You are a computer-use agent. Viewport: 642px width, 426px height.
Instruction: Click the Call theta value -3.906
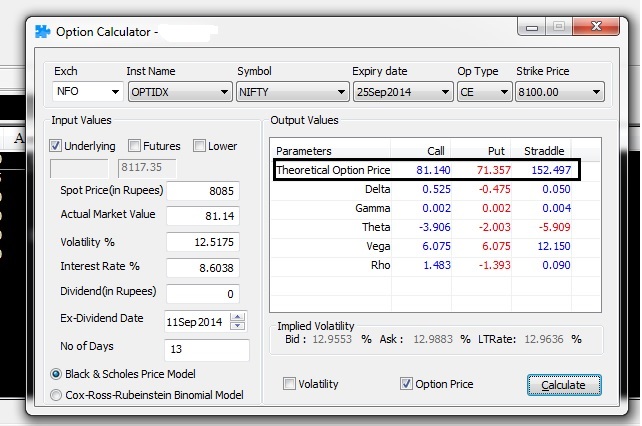pos(434,227)
